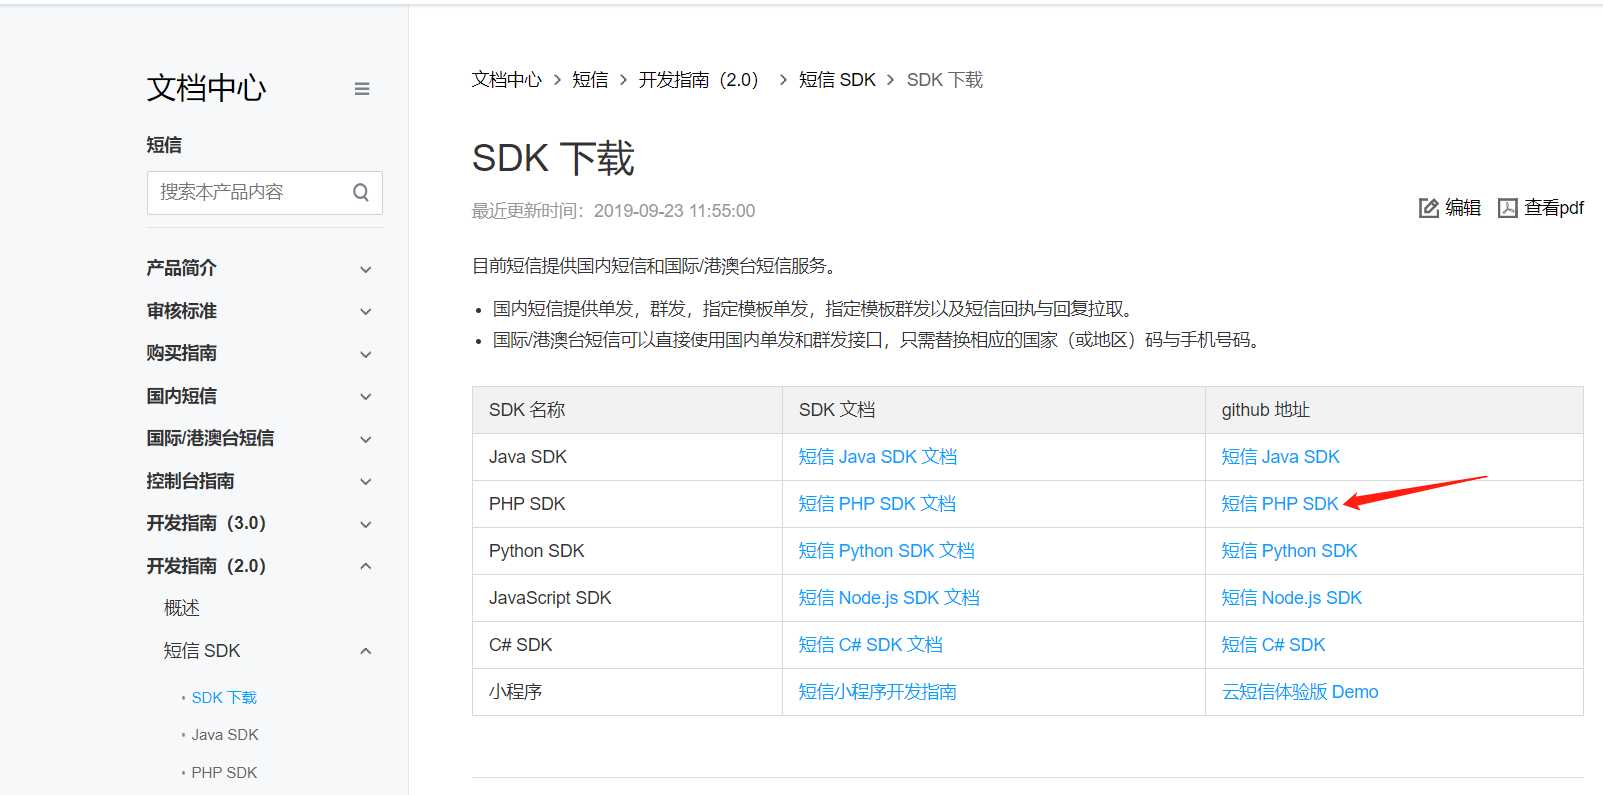Viewport: 1603px width, 795px height.
Task: Open 短信 Java SDK 文档 link
Action: tap(878, 457)
